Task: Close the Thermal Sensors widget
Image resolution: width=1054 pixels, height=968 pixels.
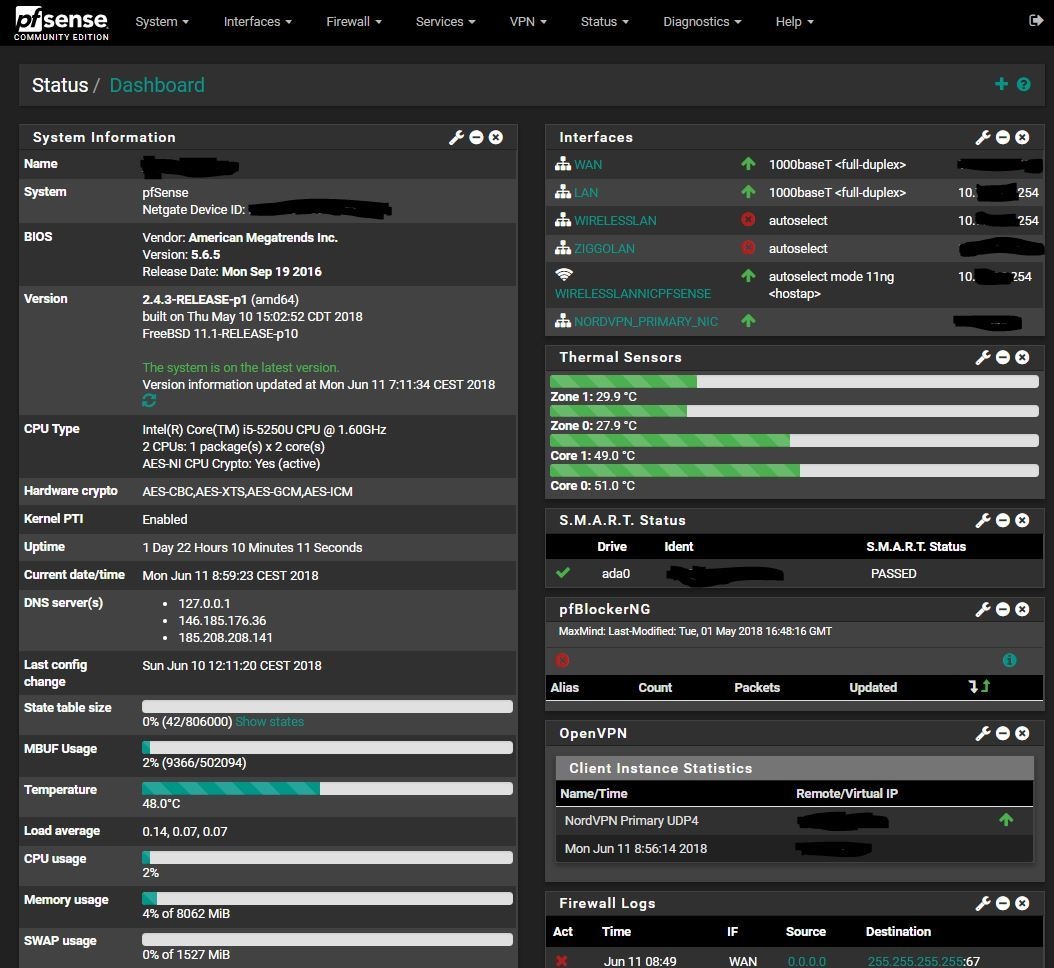Action: click(1022, 357)
